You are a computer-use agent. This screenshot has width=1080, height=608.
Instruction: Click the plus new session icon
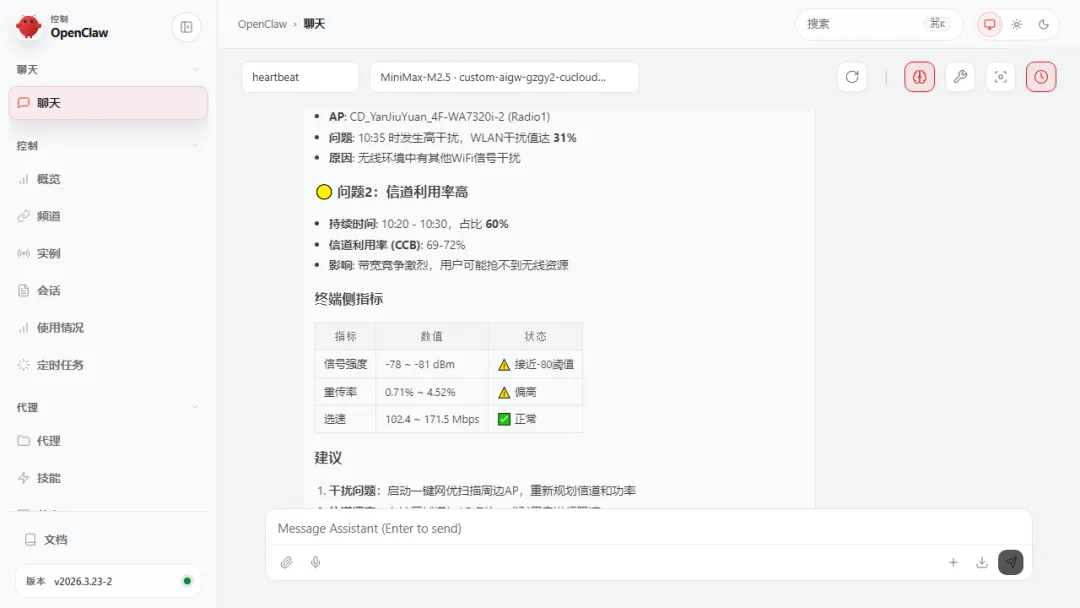[953, 563]
